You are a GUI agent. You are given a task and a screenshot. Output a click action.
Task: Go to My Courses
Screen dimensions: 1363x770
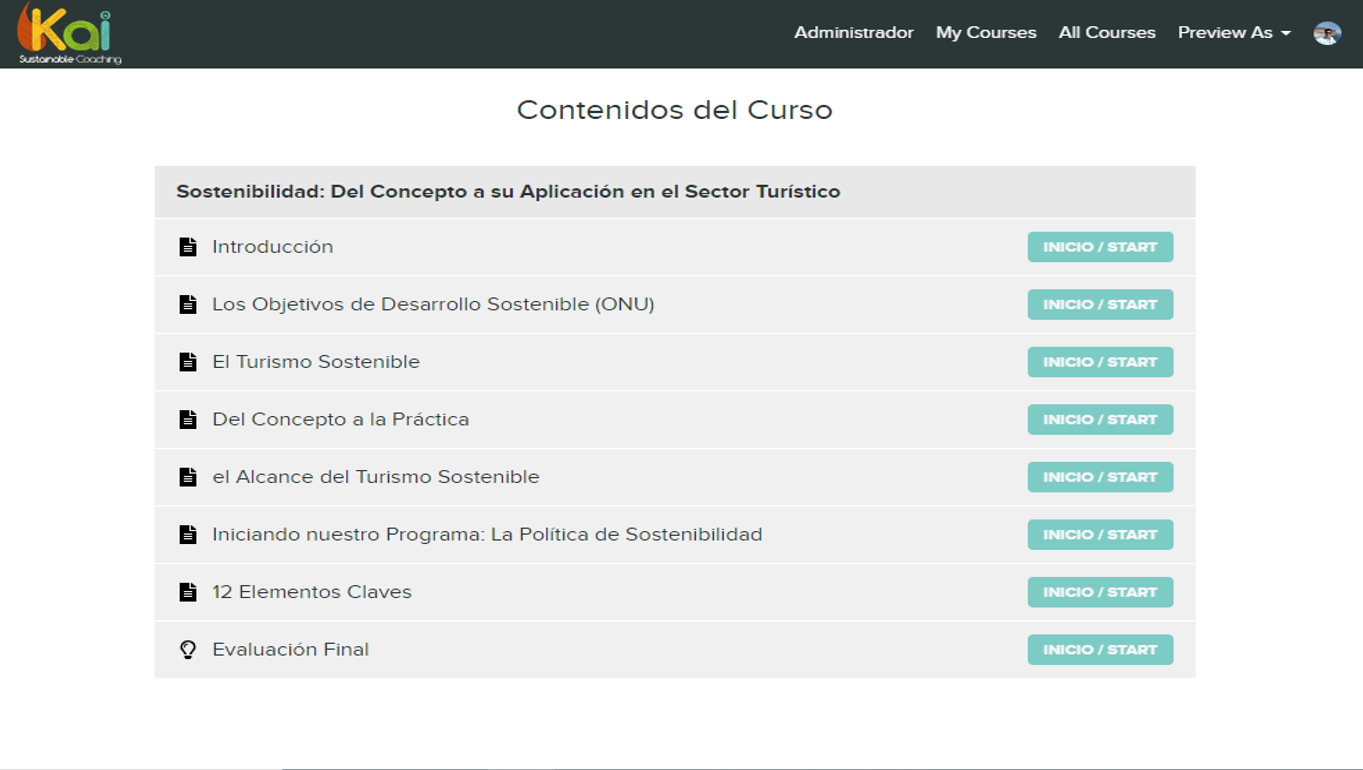[x=985, y=33]
